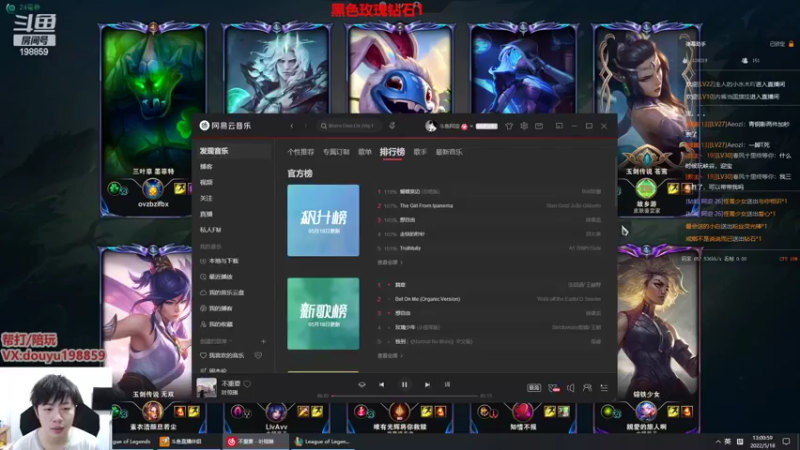Viewport: 800px width, 450px height.
Task: Open the skin theme (shirt) icon
Action: 509,126
